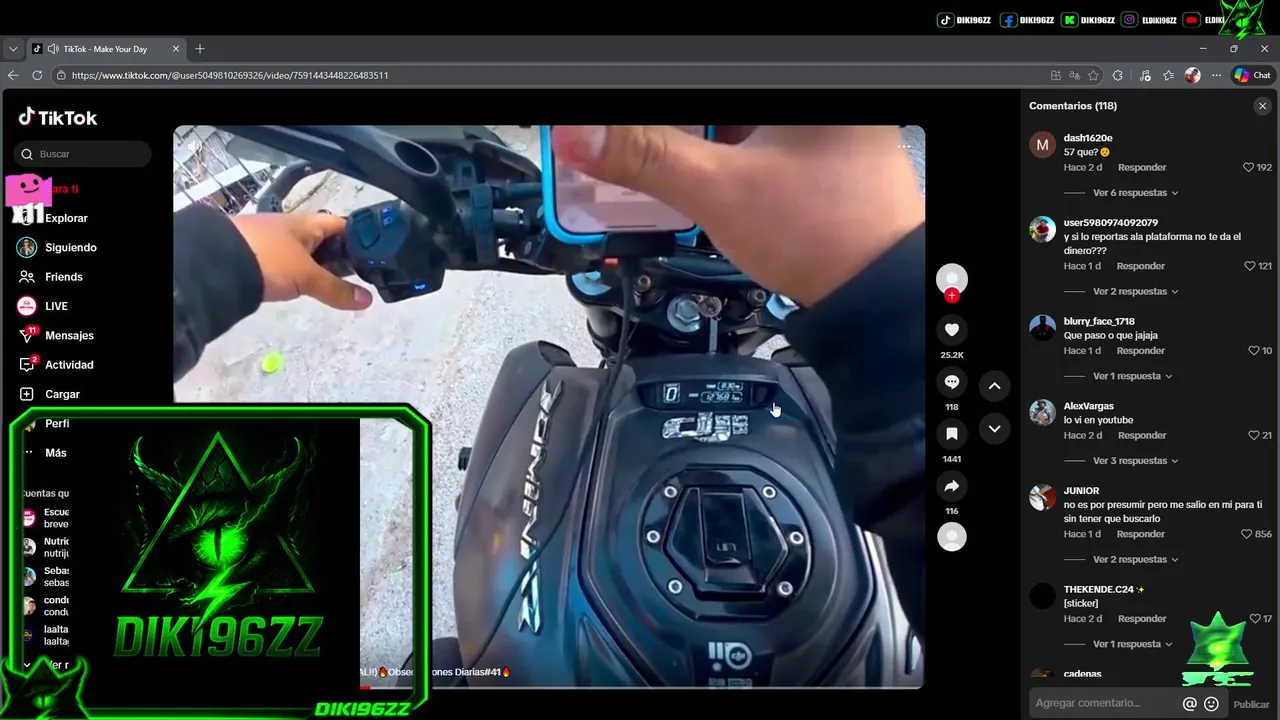Open emoji picker in comment box
This screenshot has height=720, width=1280.
[x=1211, y=704]
